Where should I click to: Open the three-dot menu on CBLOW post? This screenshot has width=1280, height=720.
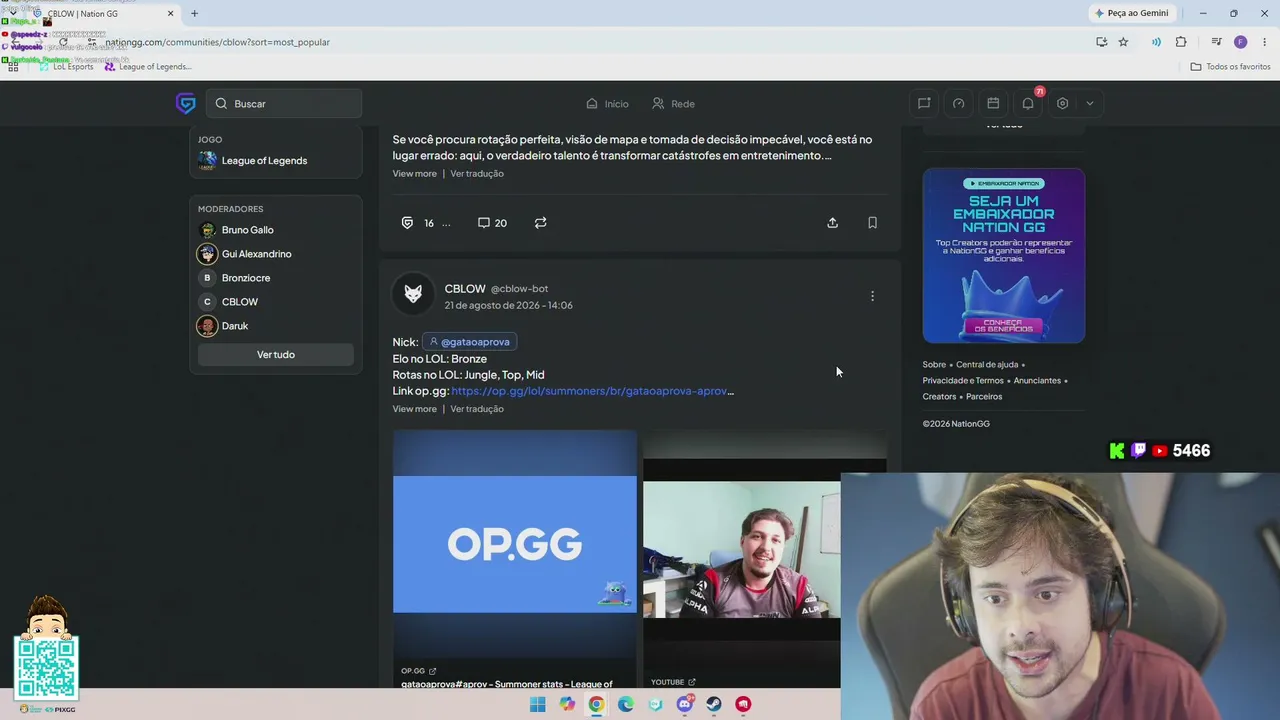coord(872,296)
